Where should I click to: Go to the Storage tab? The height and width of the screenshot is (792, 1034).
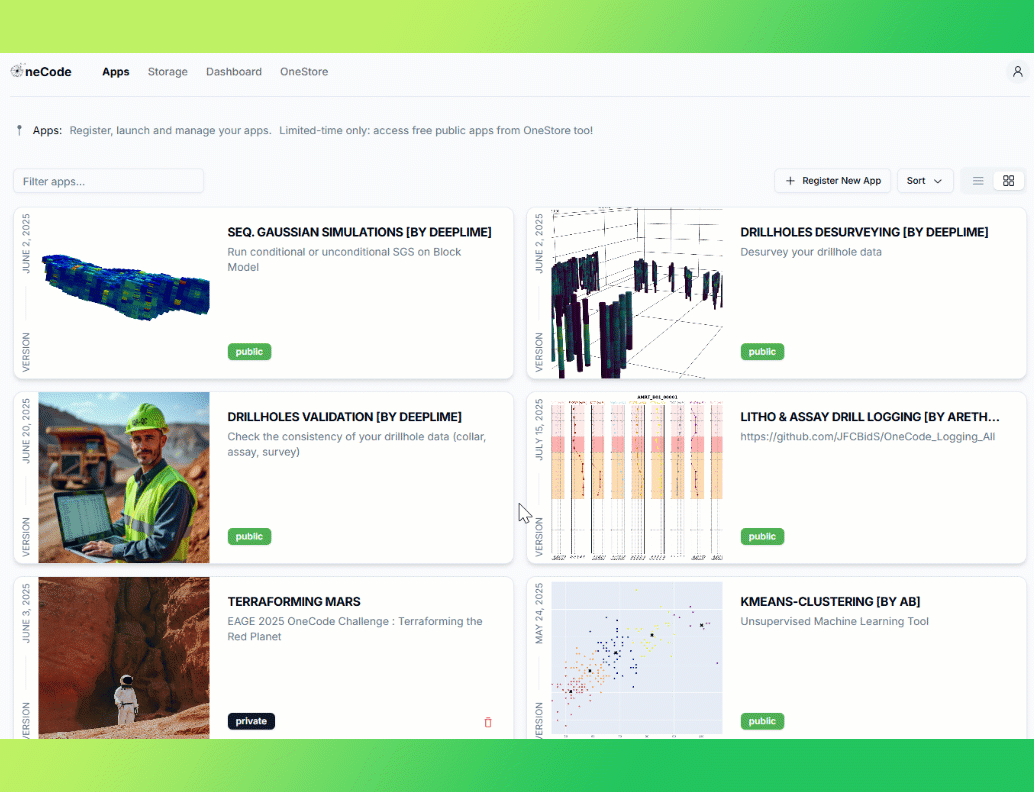[167, 72]
